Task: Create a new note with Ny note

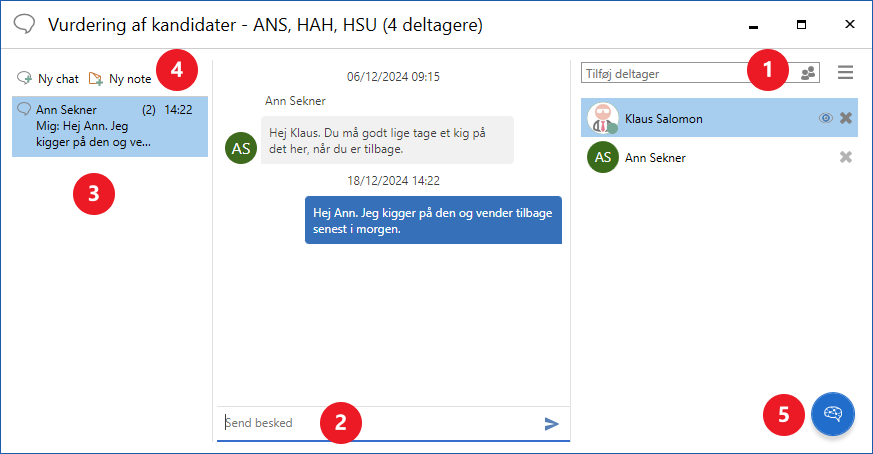Action: point(120,78)
